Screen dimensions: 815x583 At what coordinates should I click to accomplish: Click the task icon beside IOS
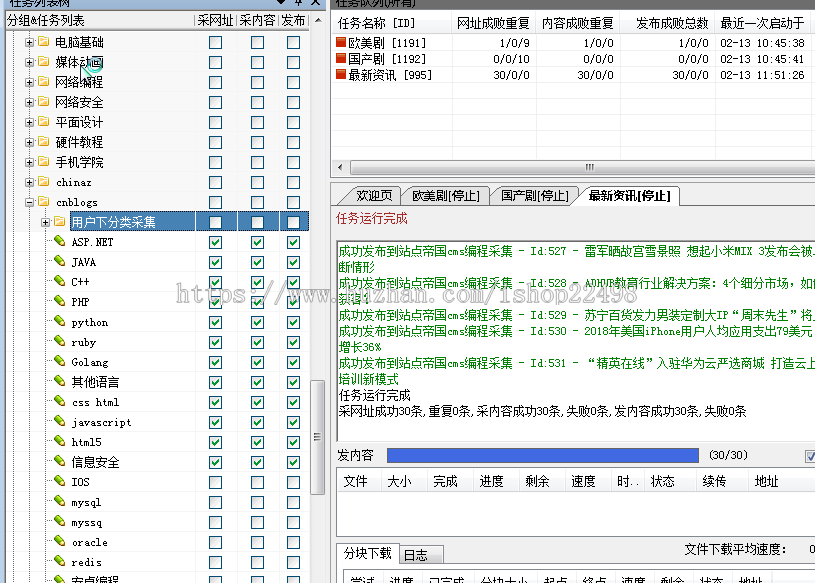60,481
